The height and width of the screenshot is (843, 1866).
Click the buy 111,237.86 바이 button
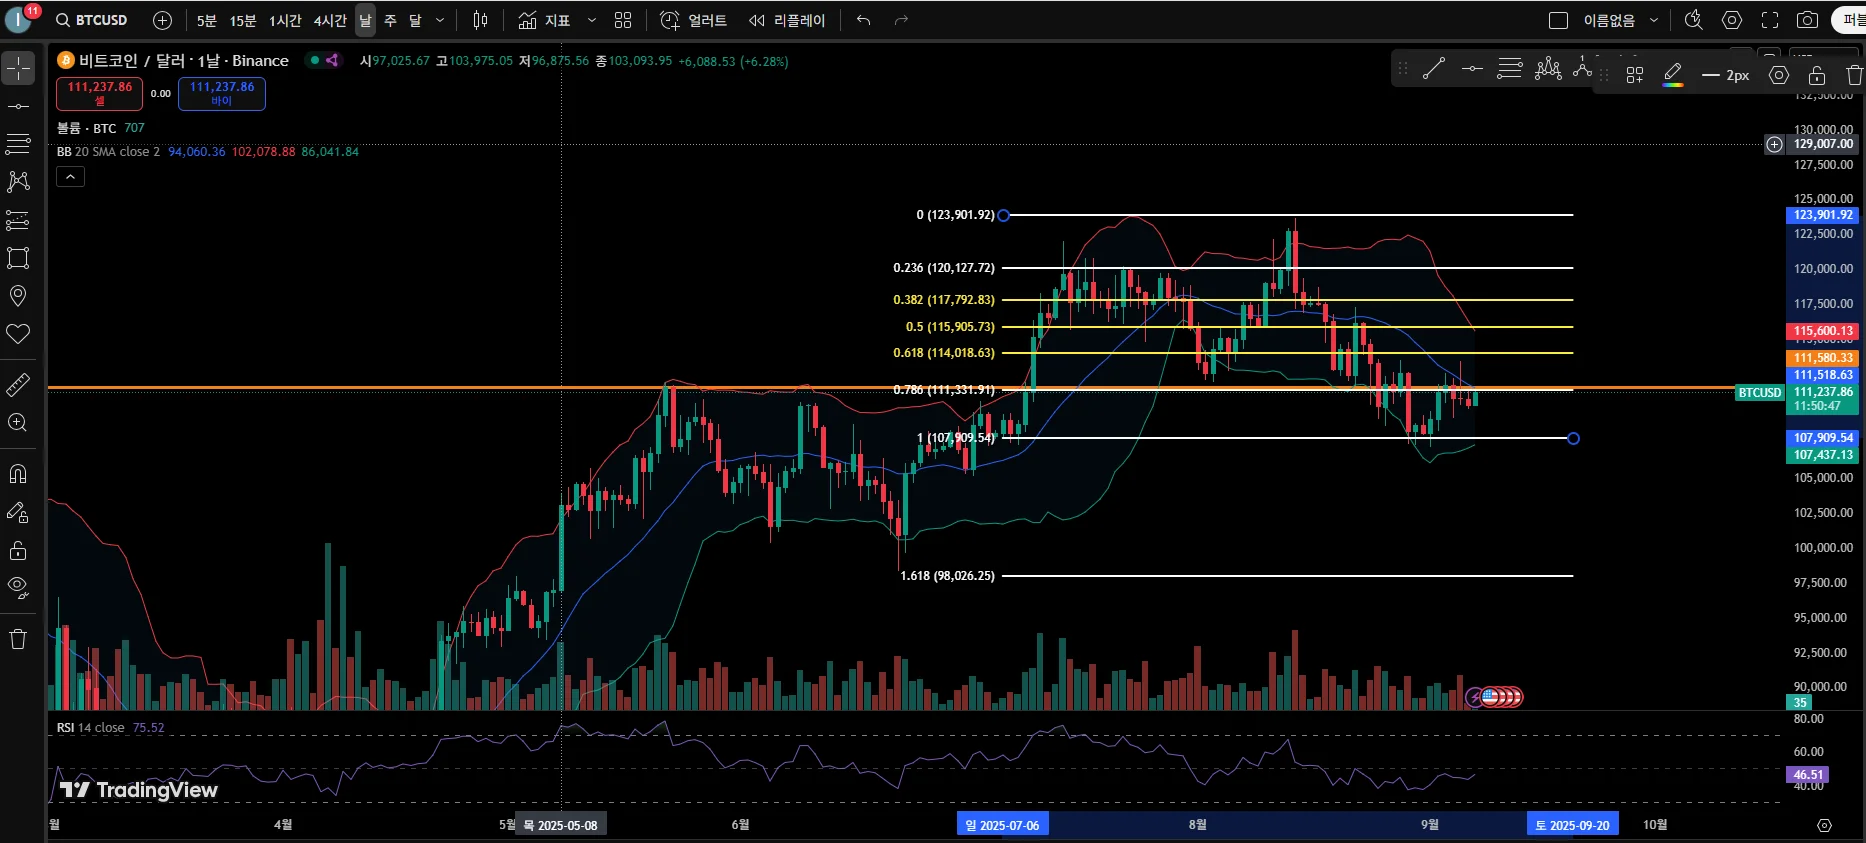tap(222, 94)
